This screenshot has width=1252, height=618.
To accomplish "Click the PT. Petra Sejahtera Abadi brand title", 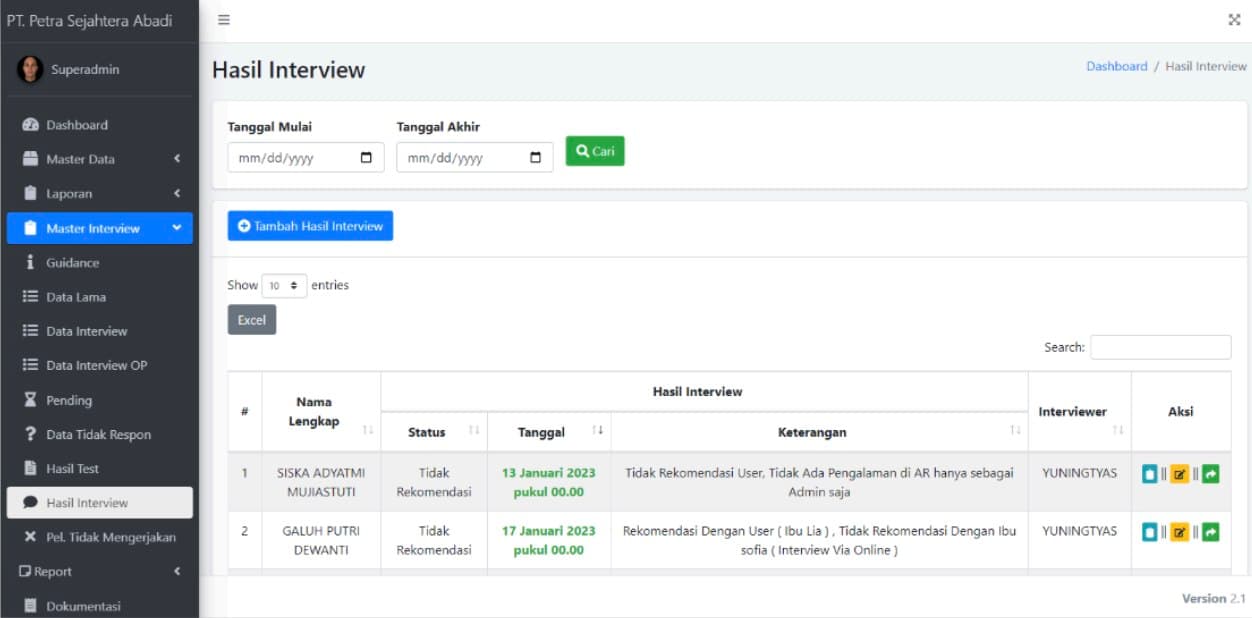I will (x=89, y=21).
